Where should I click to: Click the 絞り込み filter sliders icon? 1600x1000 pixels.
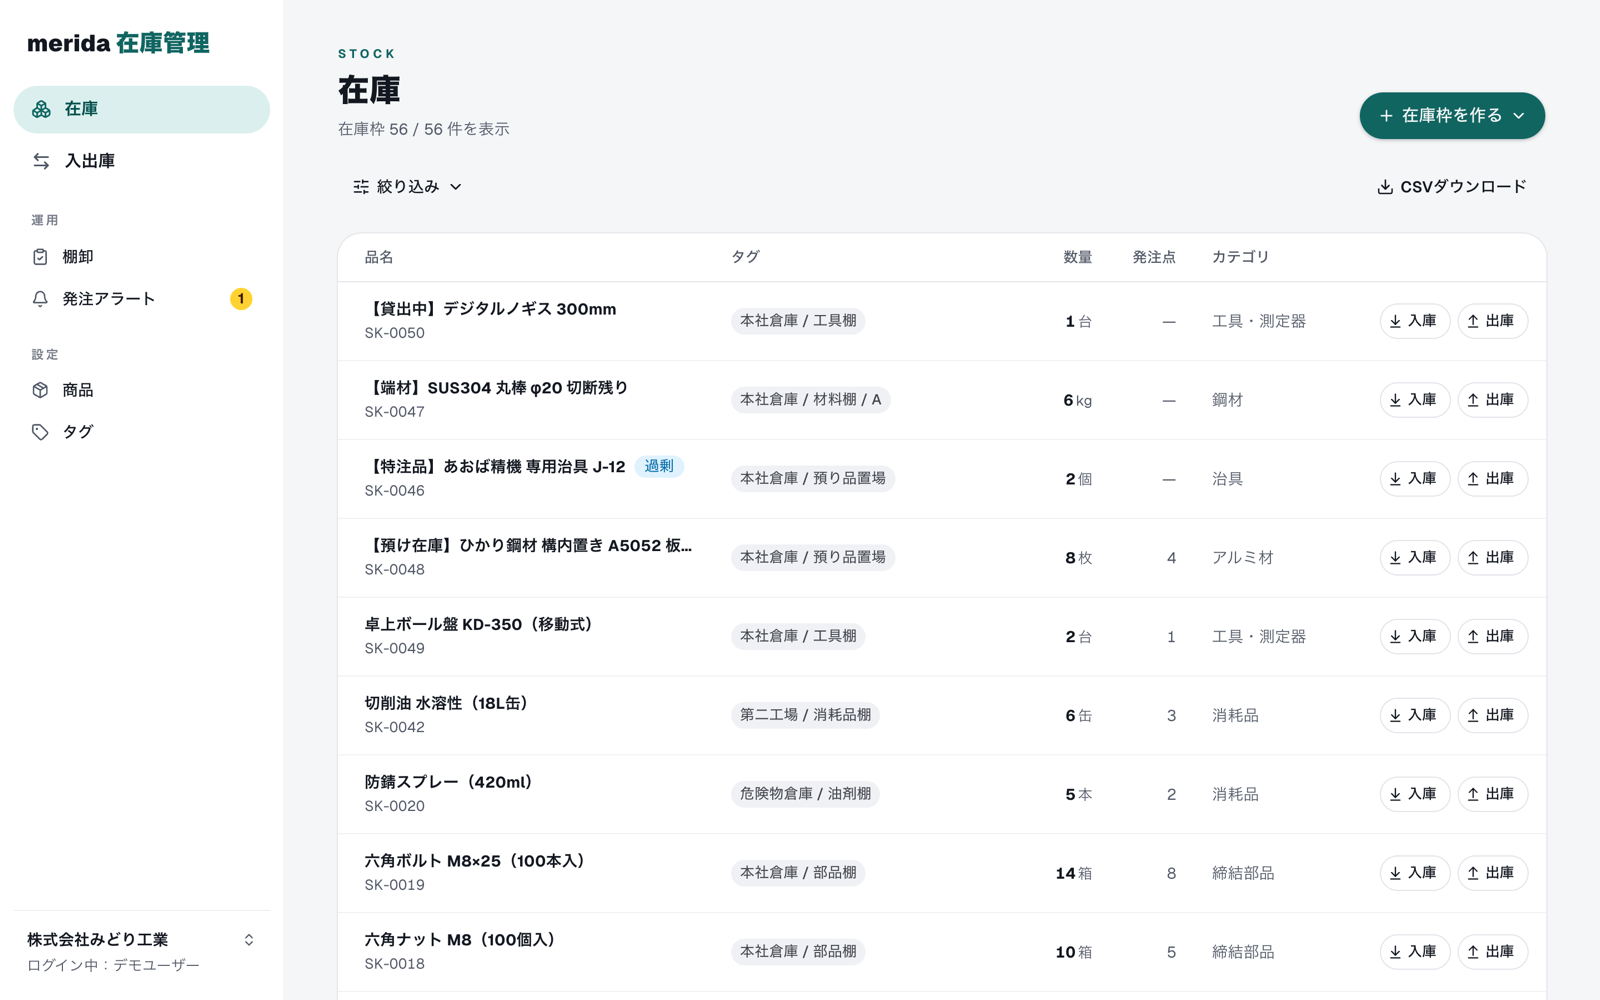(361, 187)
